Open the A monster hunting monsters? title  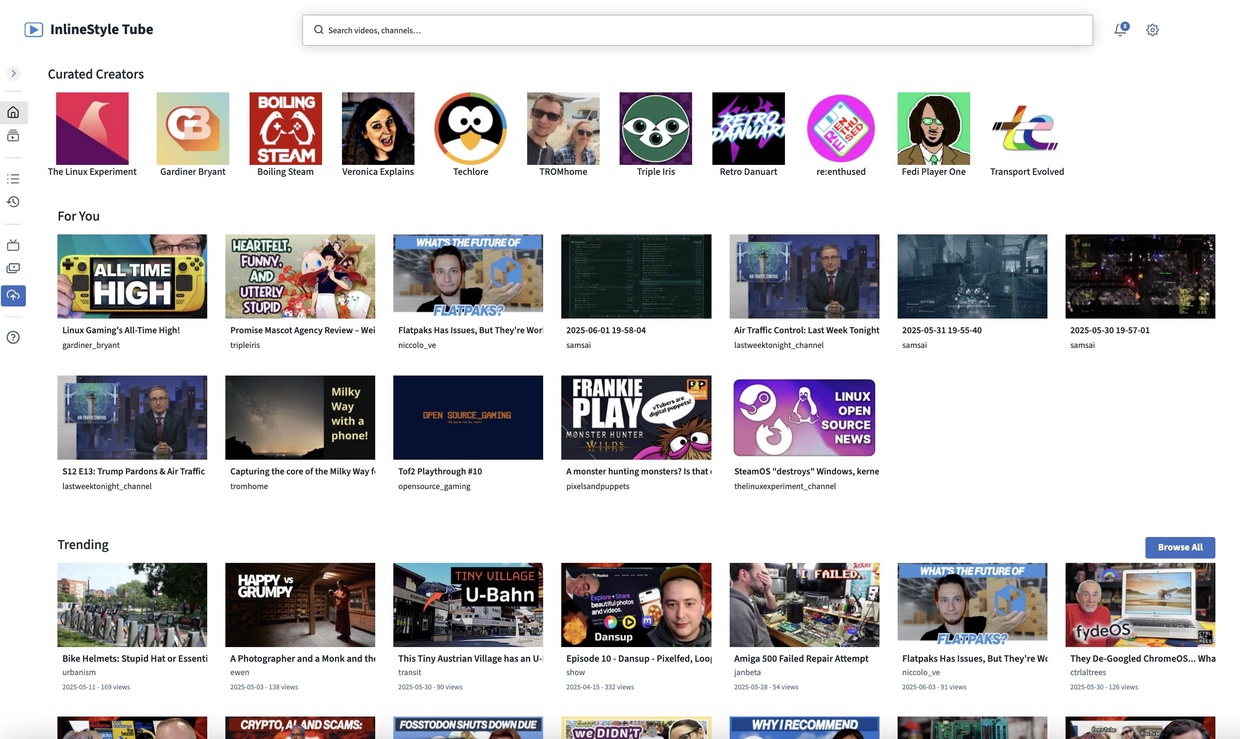click(x=639, y=471)
